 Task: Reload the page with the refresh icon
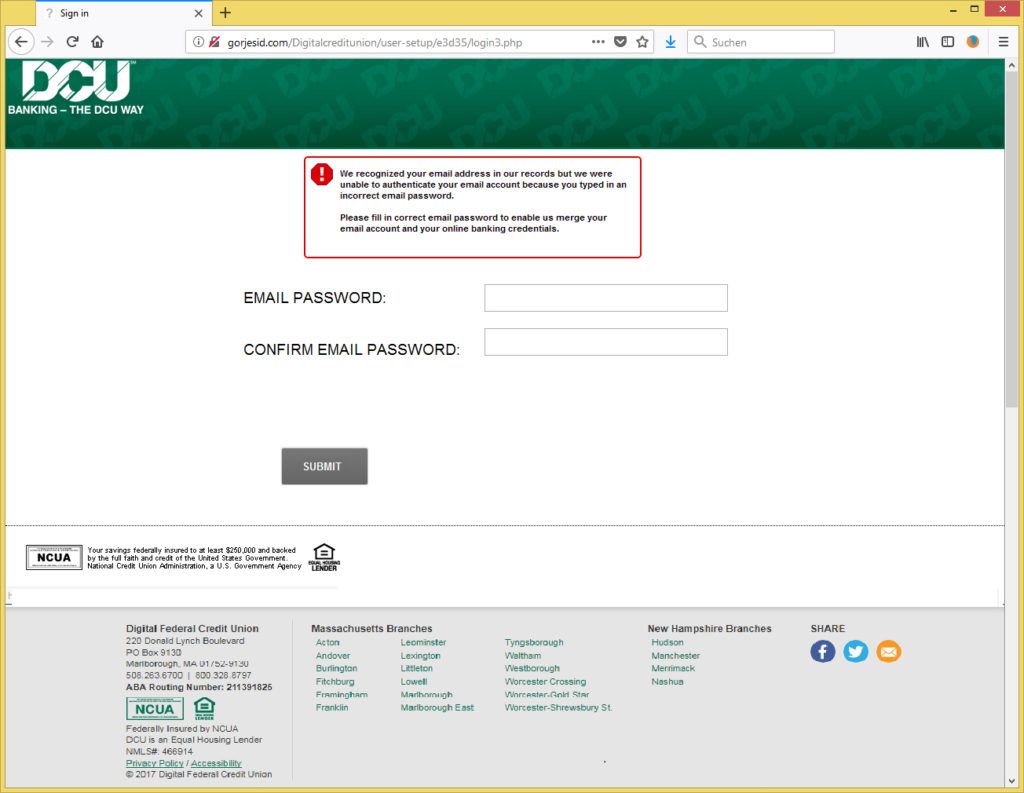pyautogui.click(x=71, y=42)
